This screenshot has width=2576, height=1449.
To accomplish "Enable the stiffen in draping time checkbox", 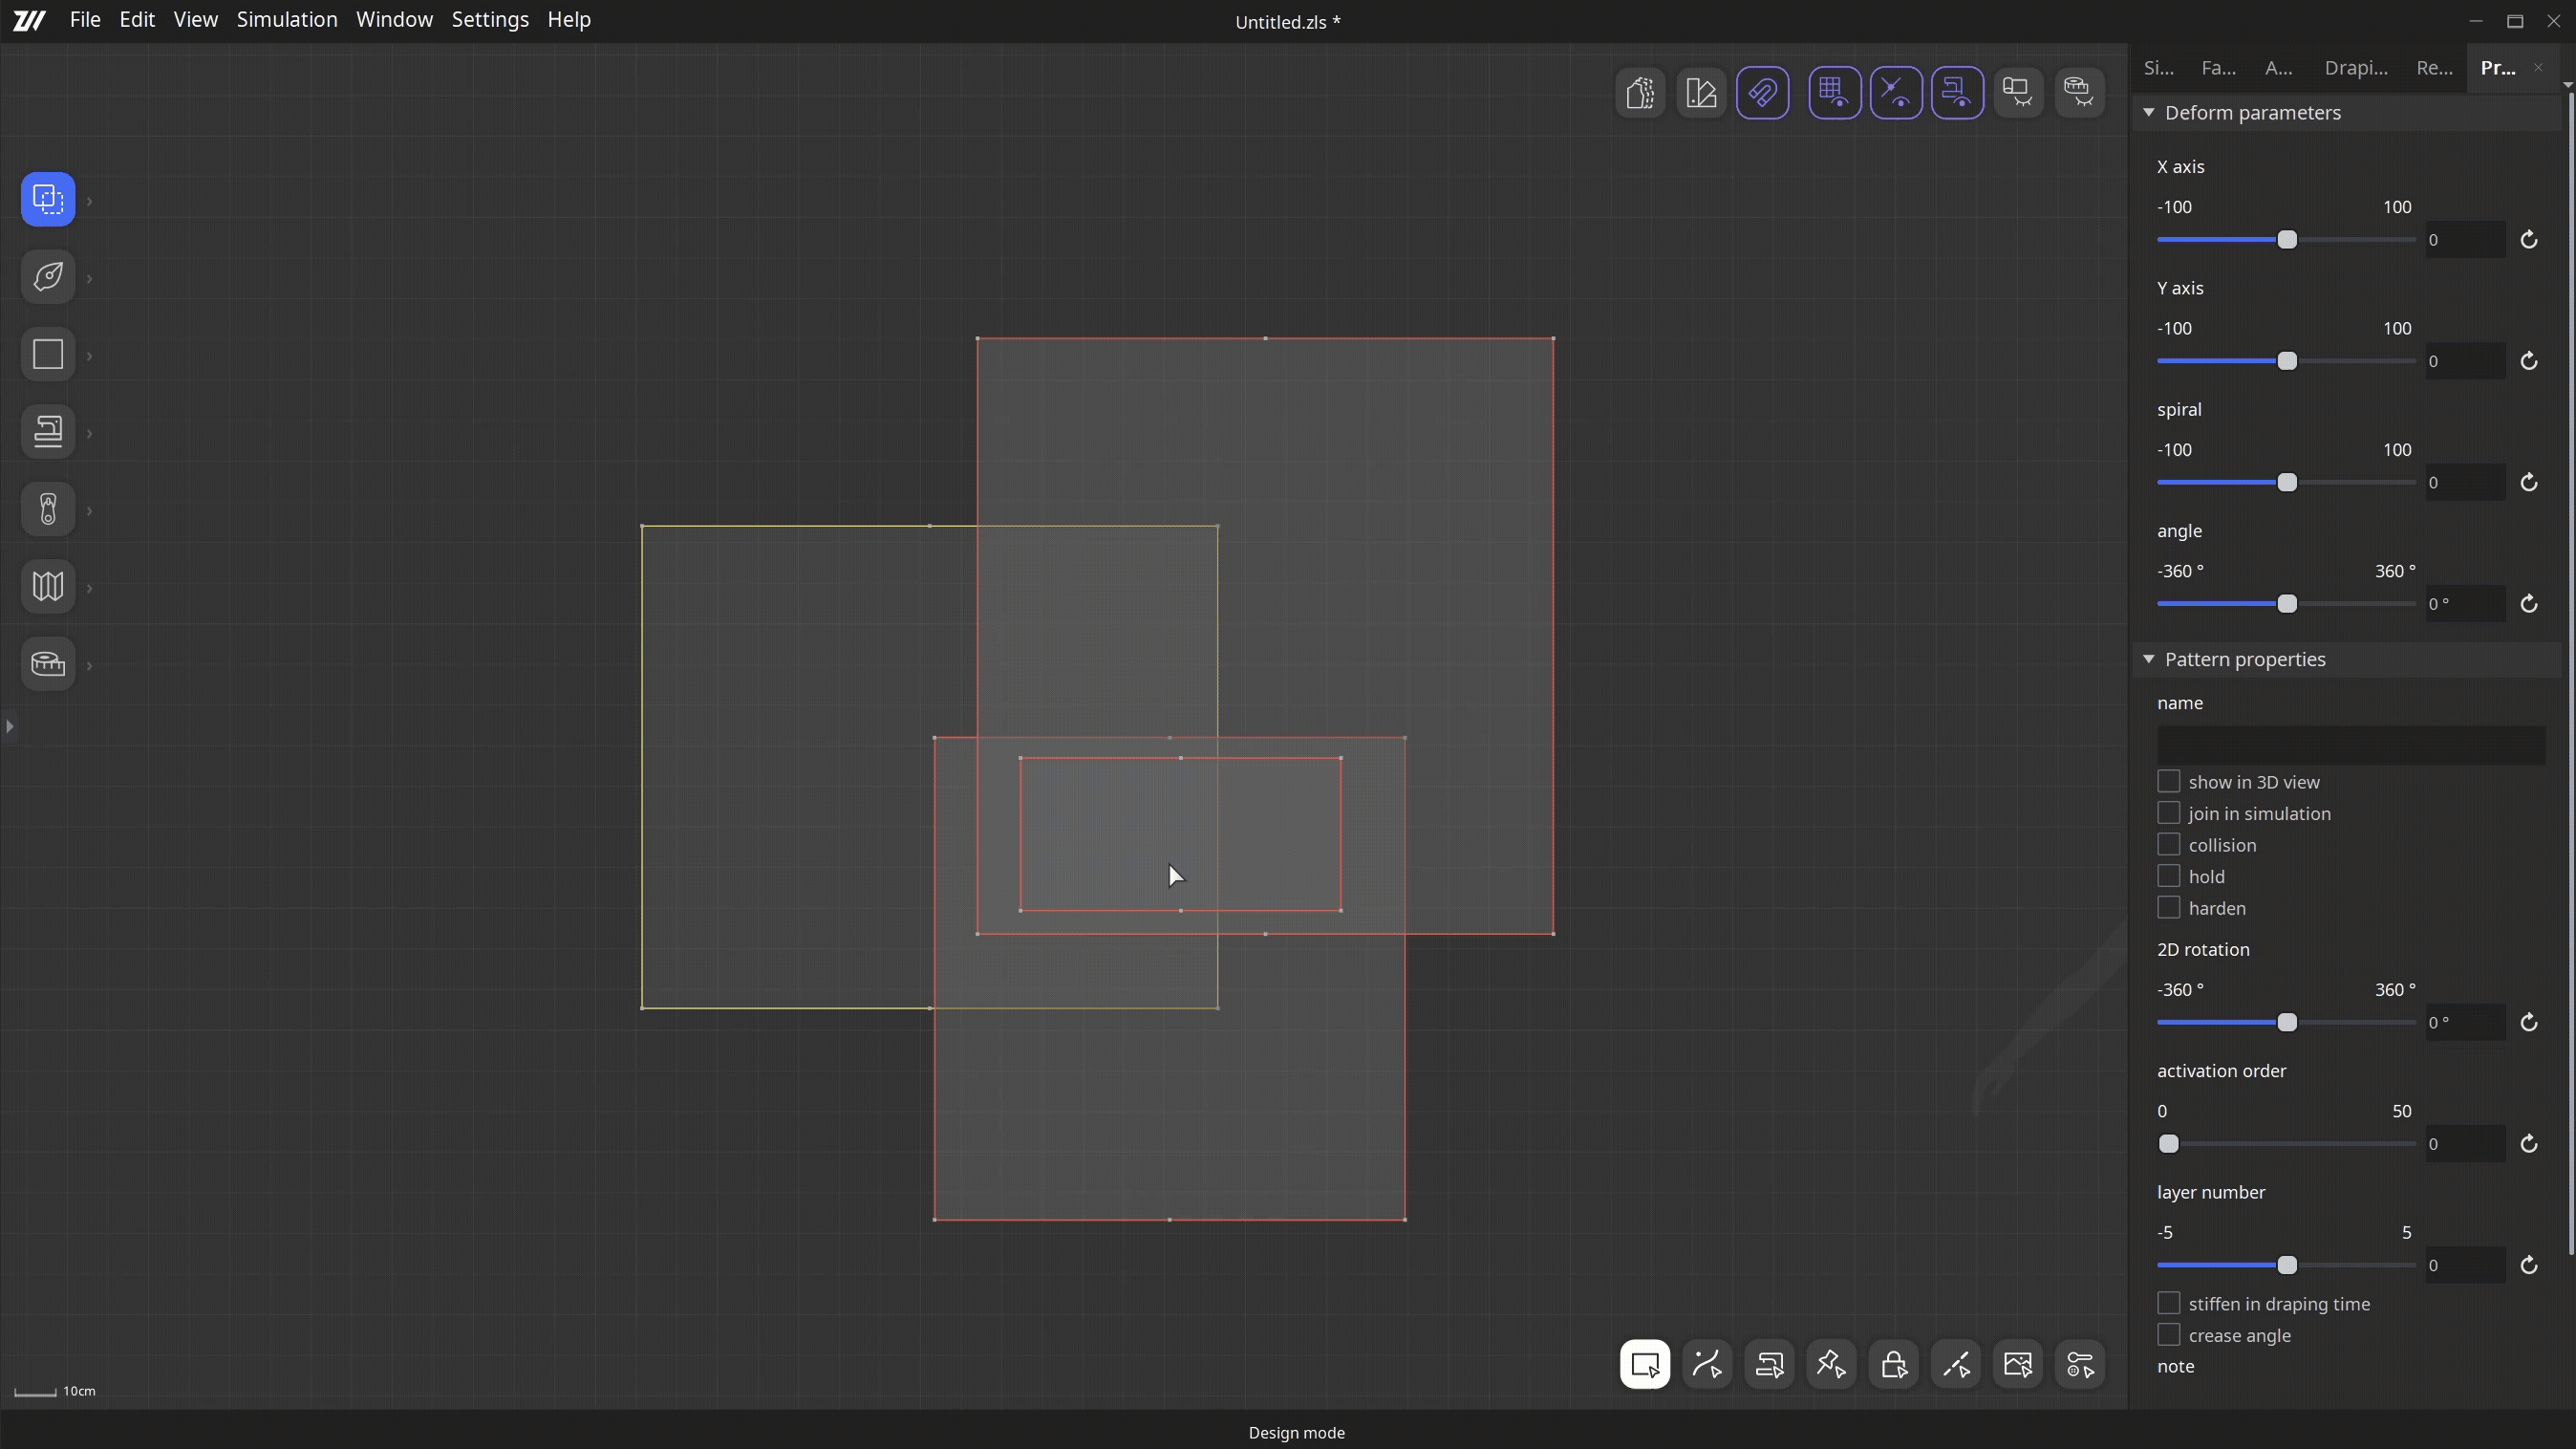I will (x=2168, y=1303).
